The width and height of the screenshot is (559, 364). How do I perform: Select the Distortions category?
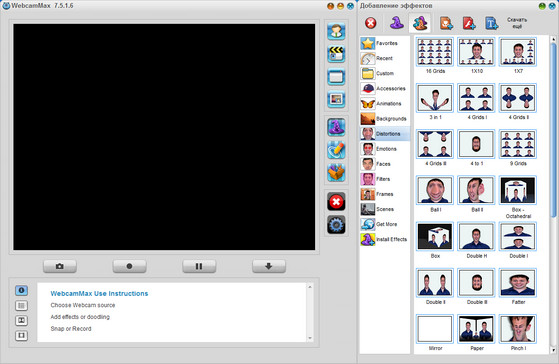385,134
